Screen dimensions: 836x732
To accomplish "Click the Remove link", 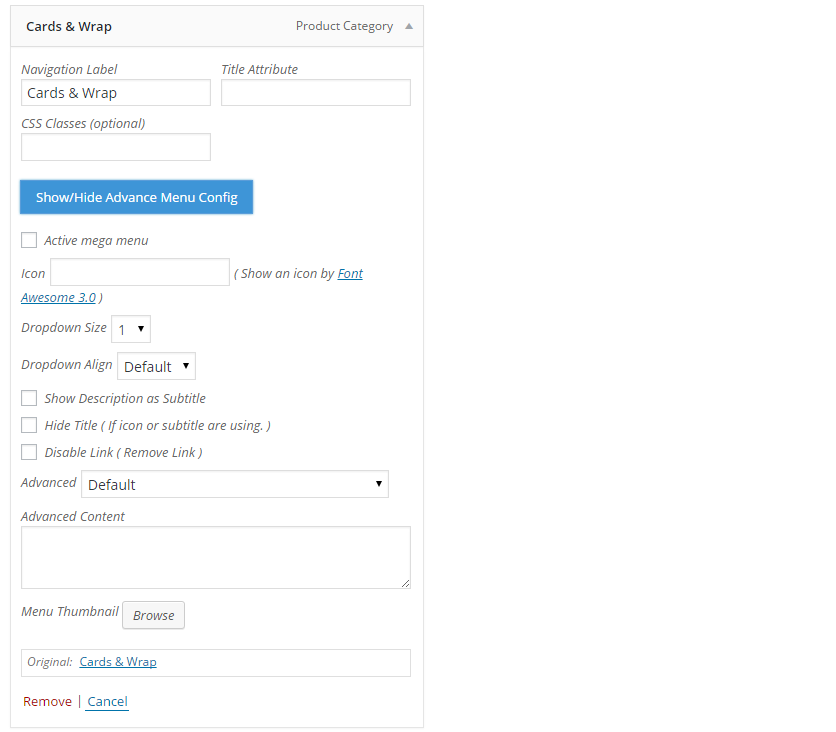I will click(x=47, y=702).
